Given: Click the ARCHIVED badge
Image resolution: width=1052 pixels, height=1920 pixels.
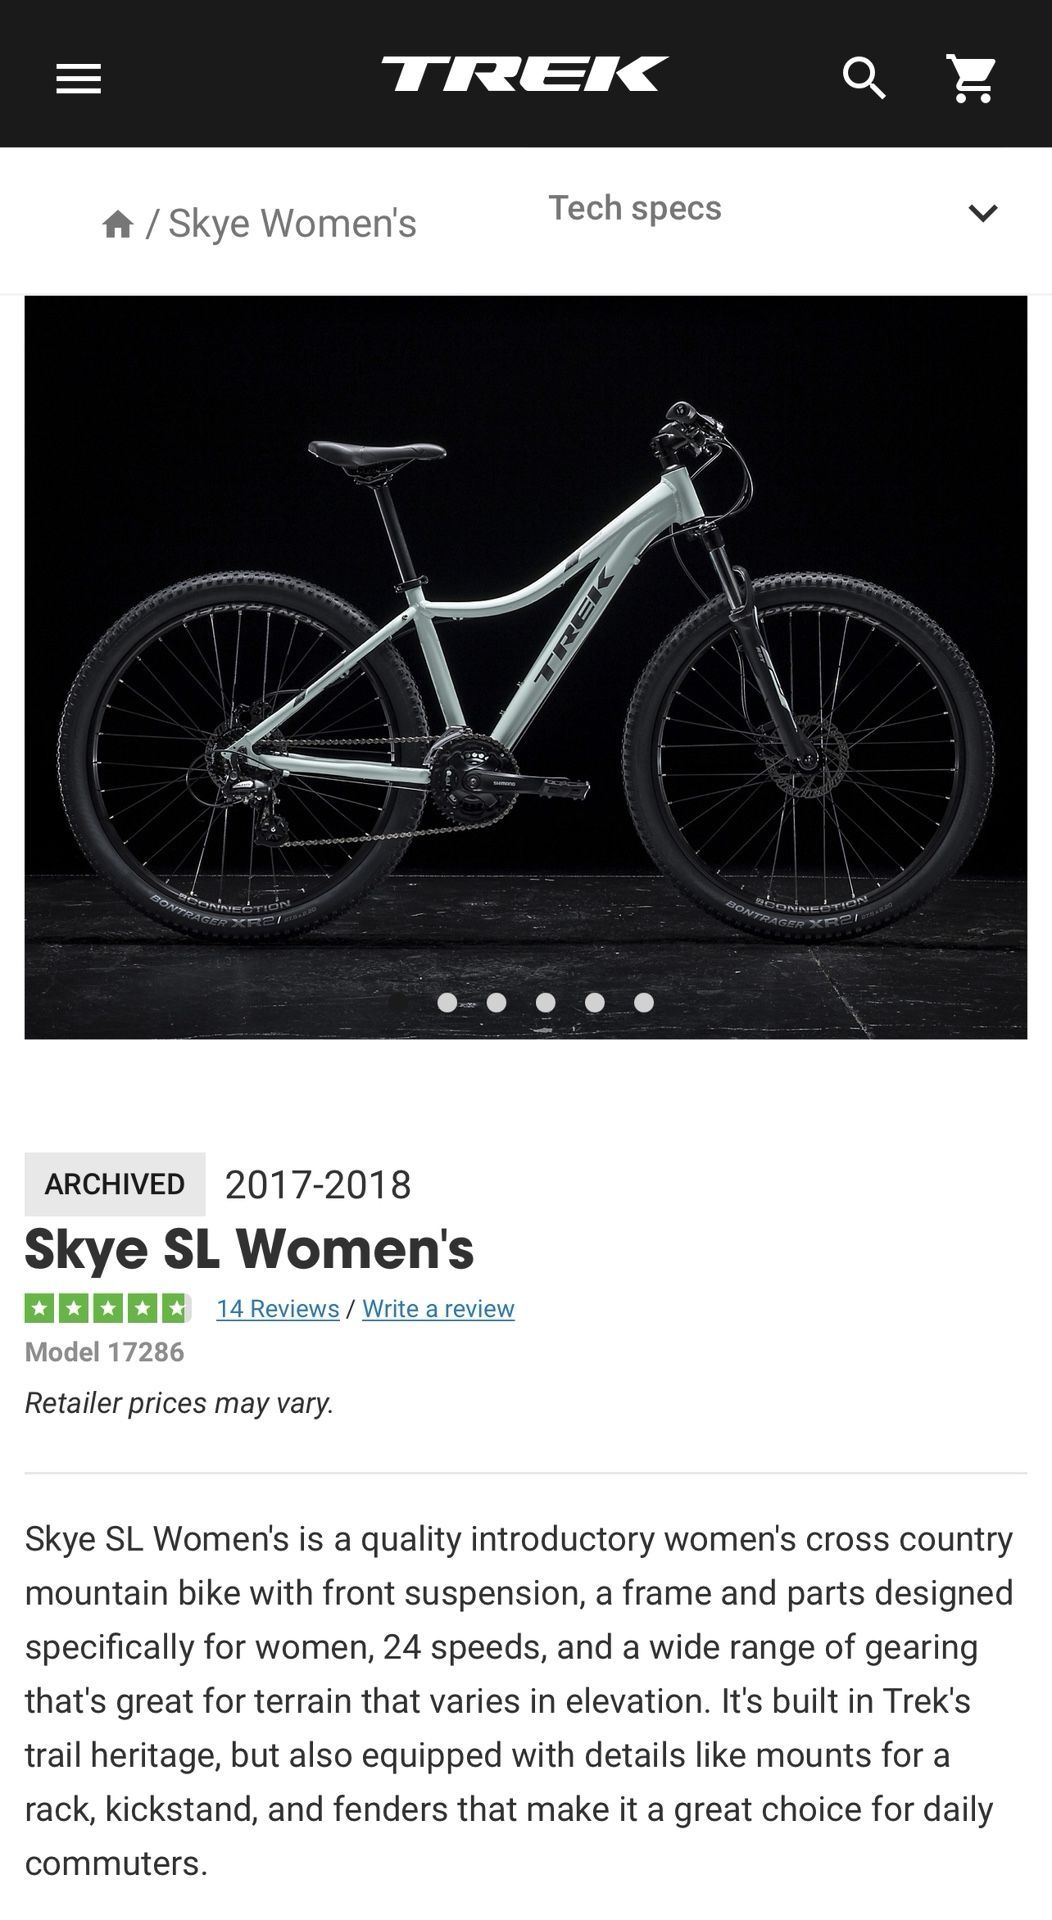Looking at the screenshot, I should coord(115,1184).
